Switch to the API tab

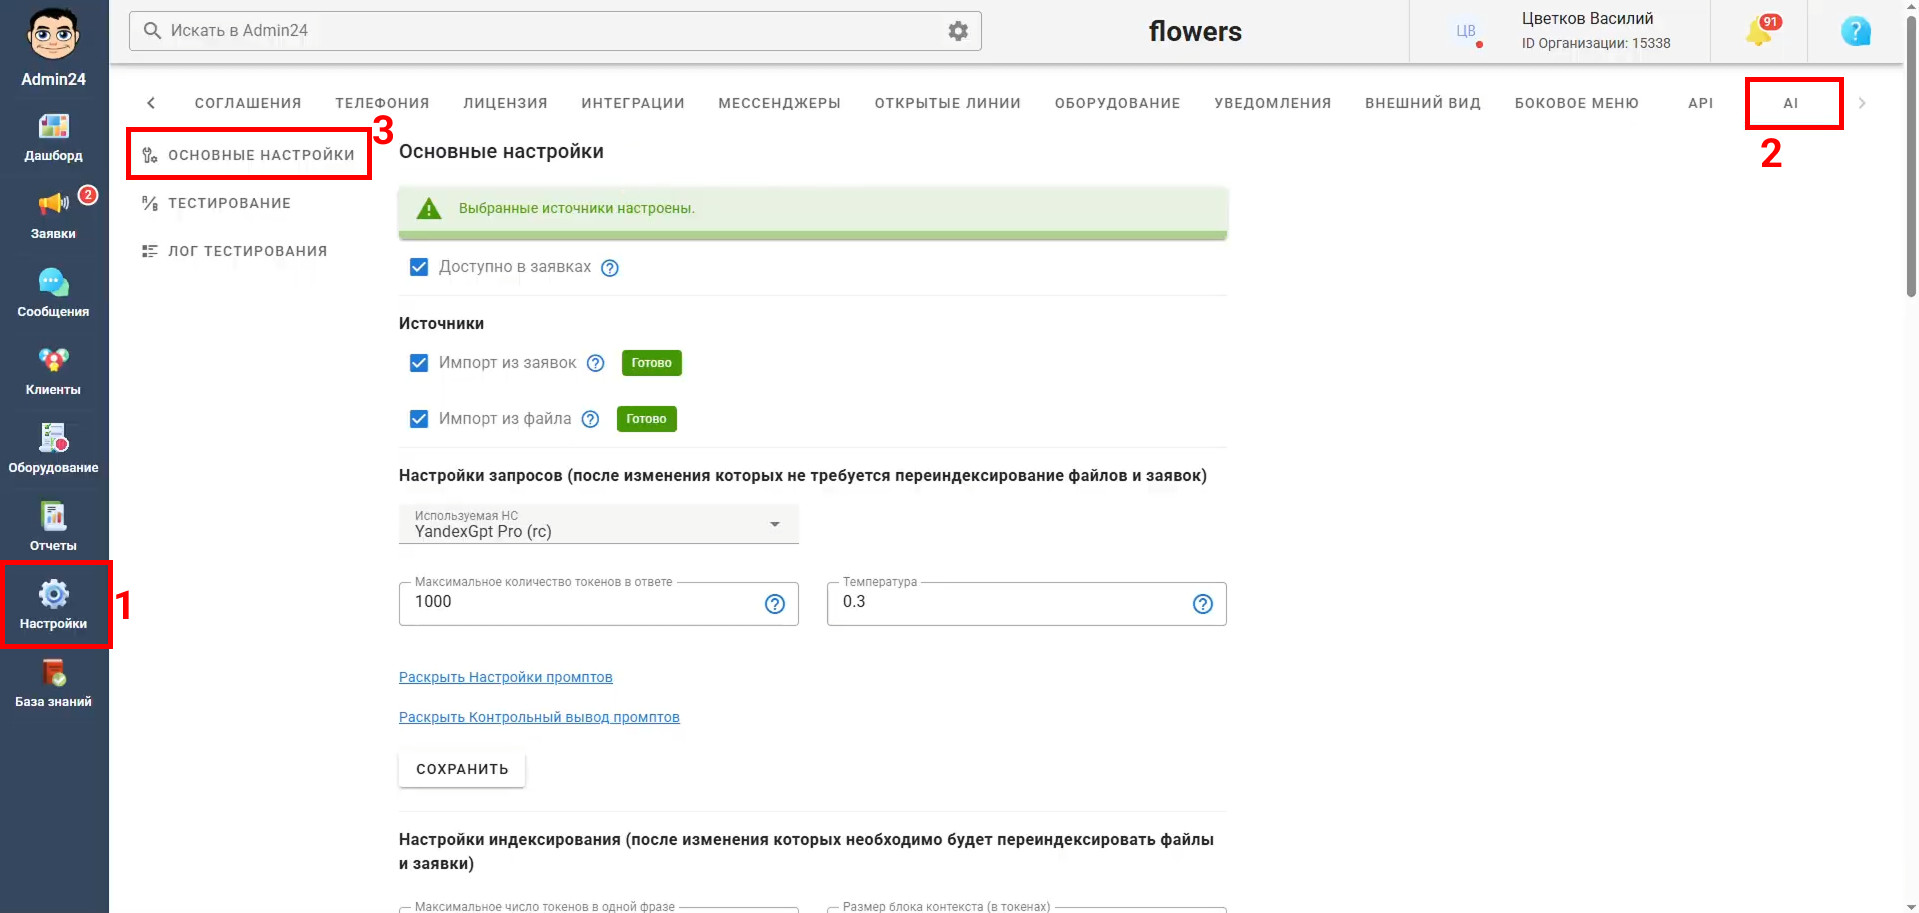(1701, 103)
